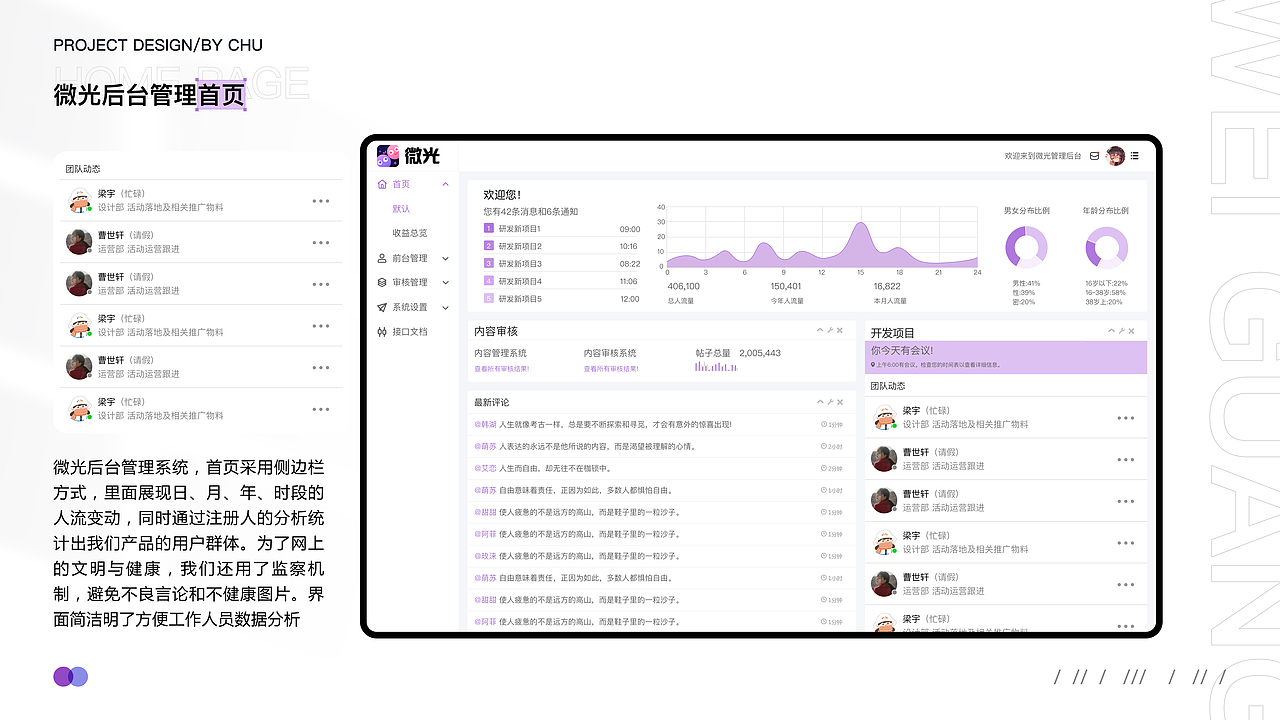Collapse the 最新评论 panel chevron

[x=821, y=402]
